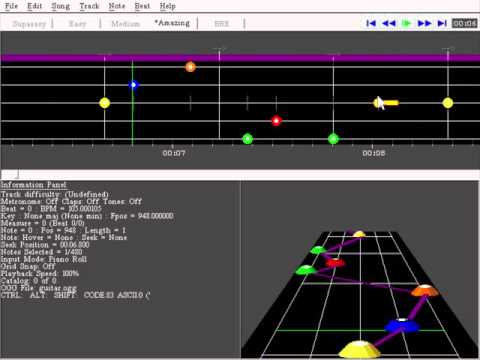Select the *Amazing difficulty tab
The width and height of the screenshot is (480, 360).
tap(172, 23)
